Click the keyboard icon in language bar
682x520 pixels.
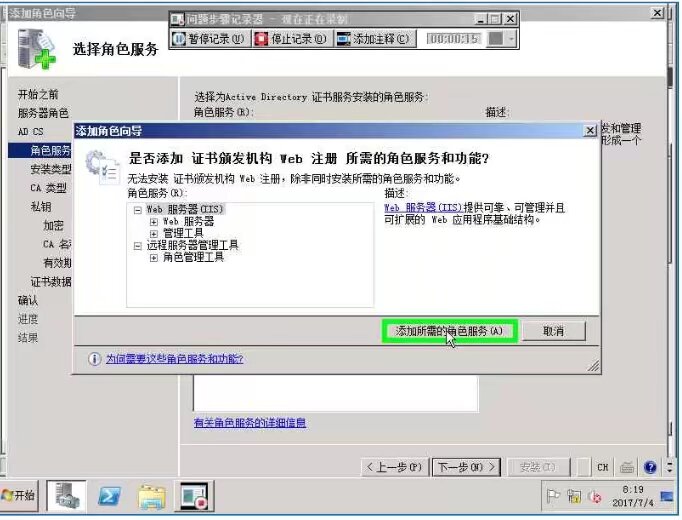coord(627,467)
